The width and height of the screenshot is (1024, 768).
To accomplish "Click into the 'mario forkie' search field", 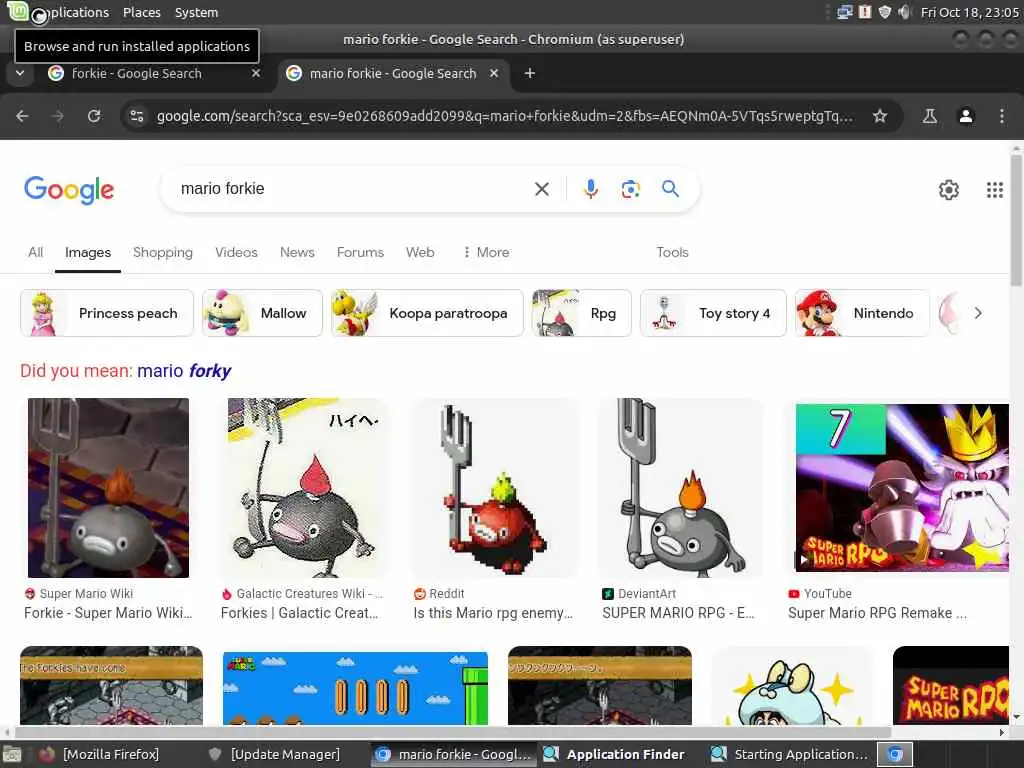I will pyautogui.click(x=353, y=189).
